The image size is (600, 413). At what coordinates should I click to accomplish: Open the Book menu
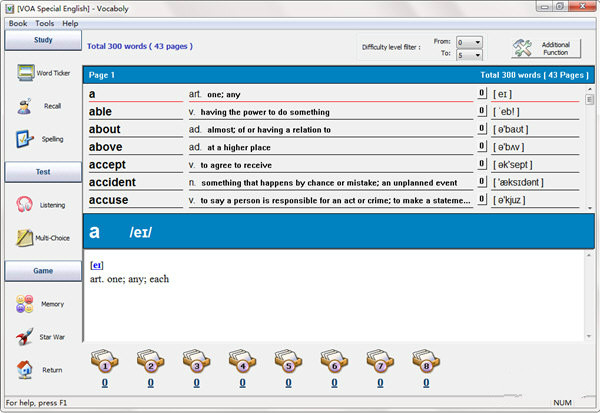click(x=18, y=23)
